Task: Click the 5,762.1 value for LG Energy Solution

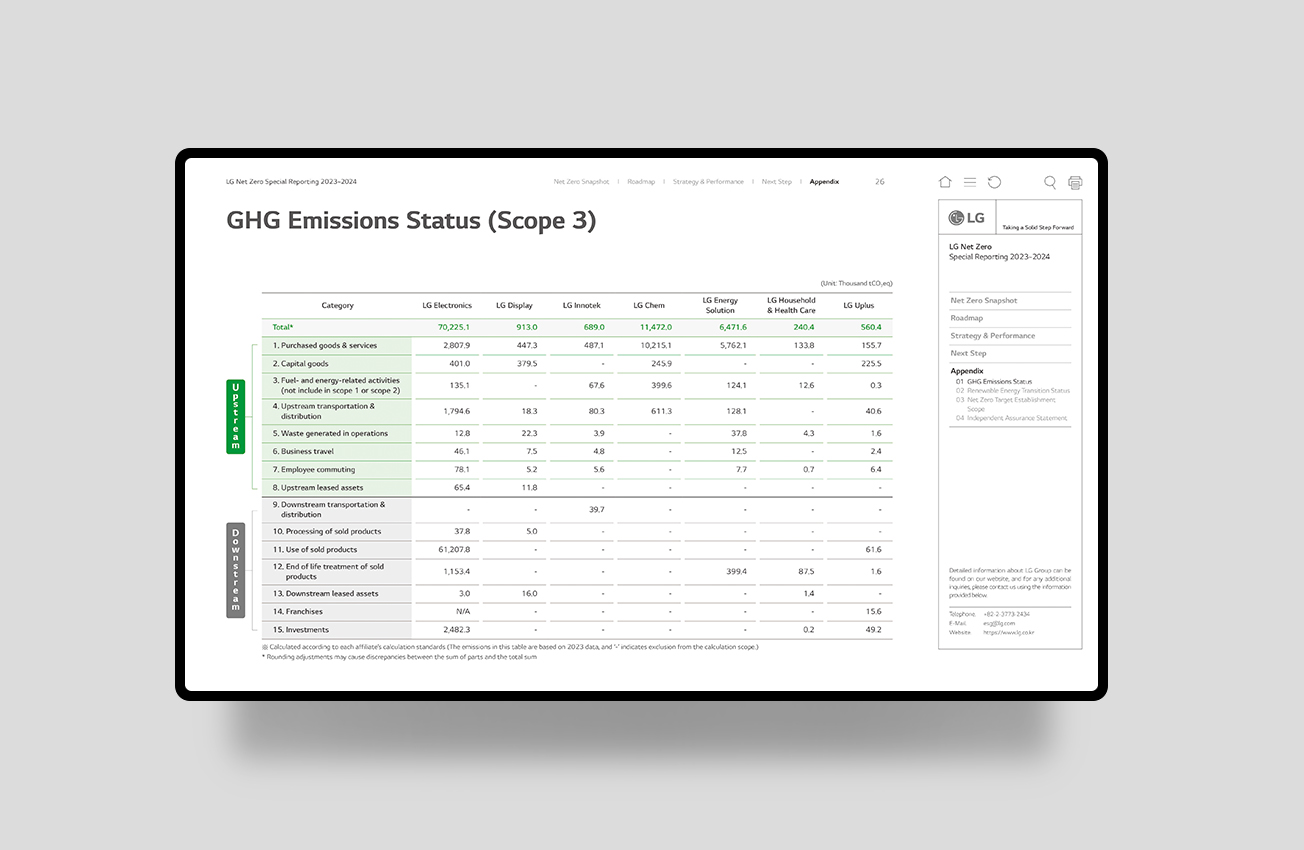Action: click(733, 345)
